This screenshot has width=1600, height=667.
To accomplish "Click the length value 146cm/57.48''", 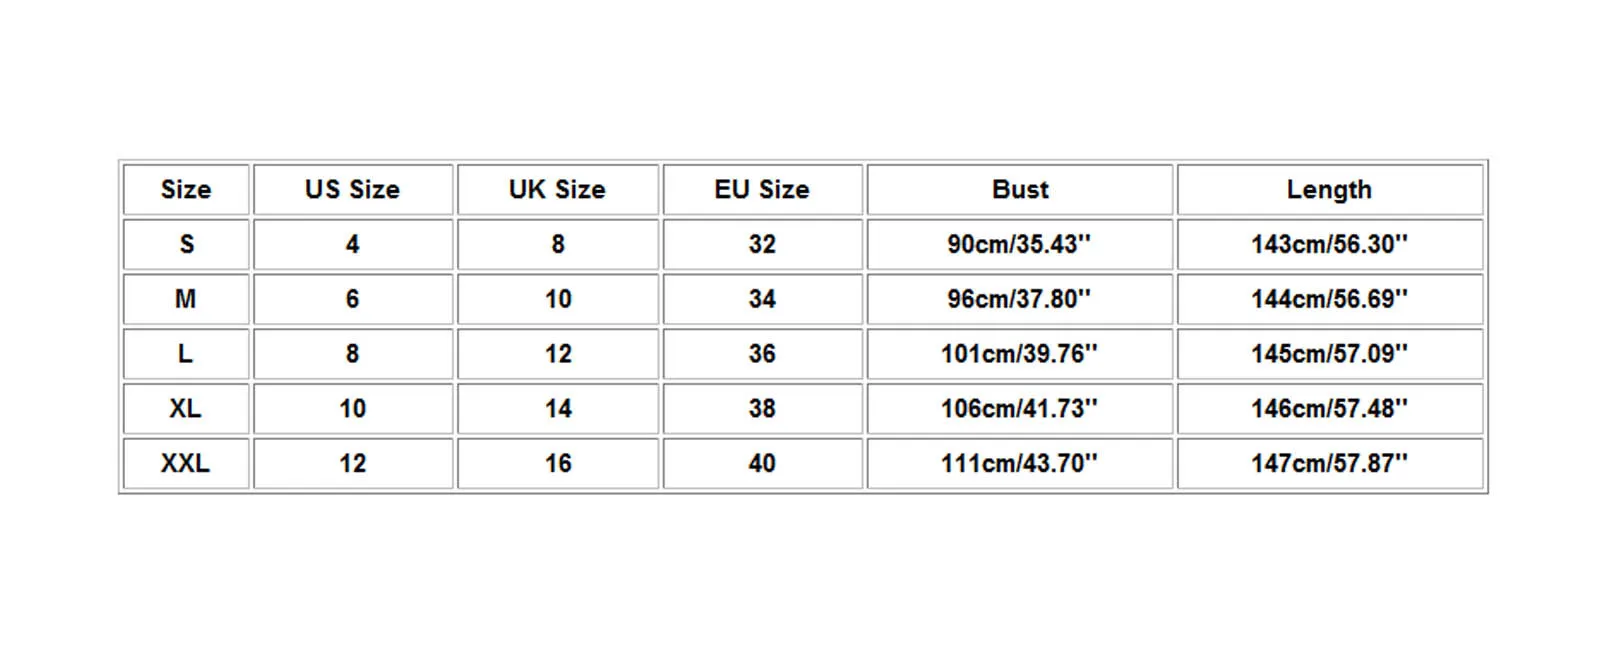I will tap(1329, 408).
